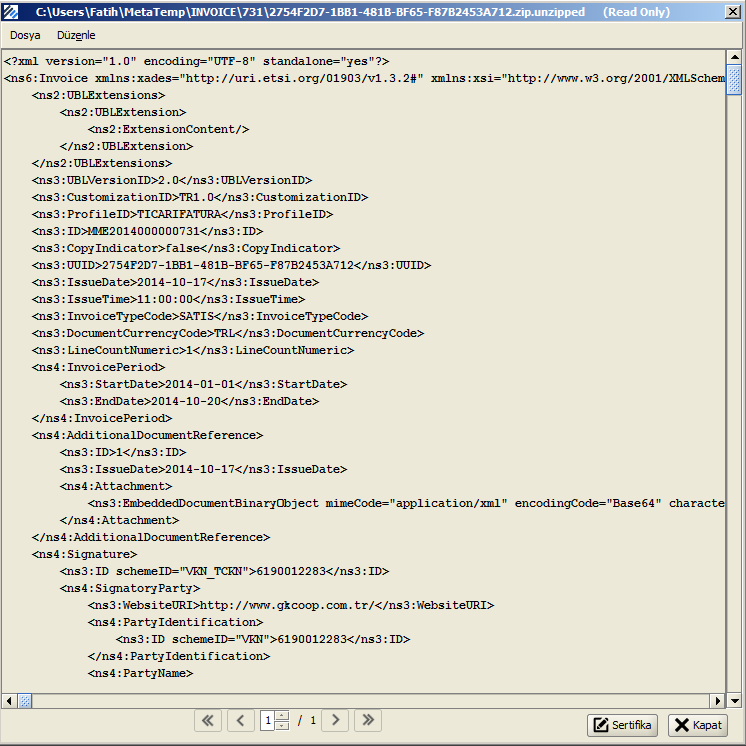This screenshot has width=746, height=746.
Task: Go to the previous page
Action: pyautogui.click(x=241, y=720)
